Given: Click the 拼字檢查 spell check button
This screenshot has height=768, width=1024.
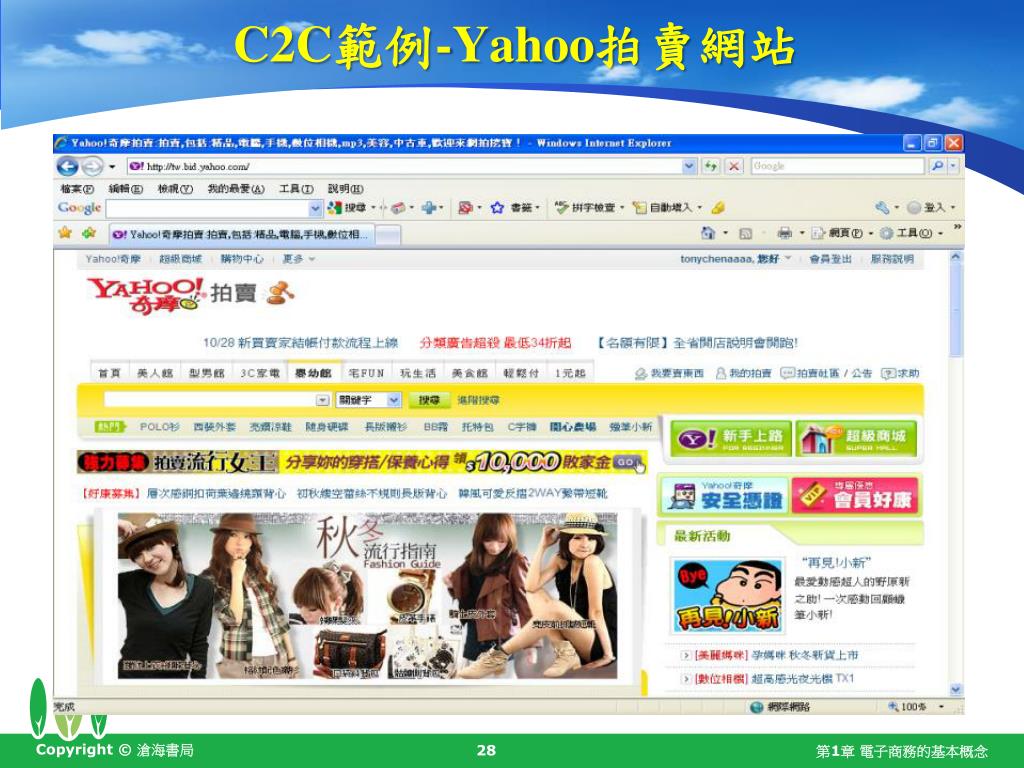Looking at the screenshot, I should pyautogui.click(x=585, y=208).
